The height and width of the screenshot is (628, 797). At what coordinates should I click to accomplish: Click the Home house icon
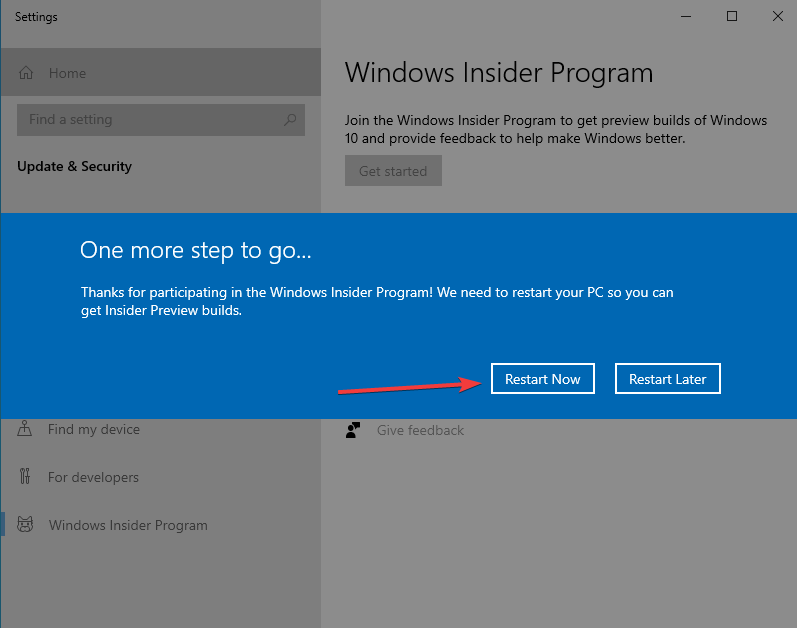tap(26, 73)
